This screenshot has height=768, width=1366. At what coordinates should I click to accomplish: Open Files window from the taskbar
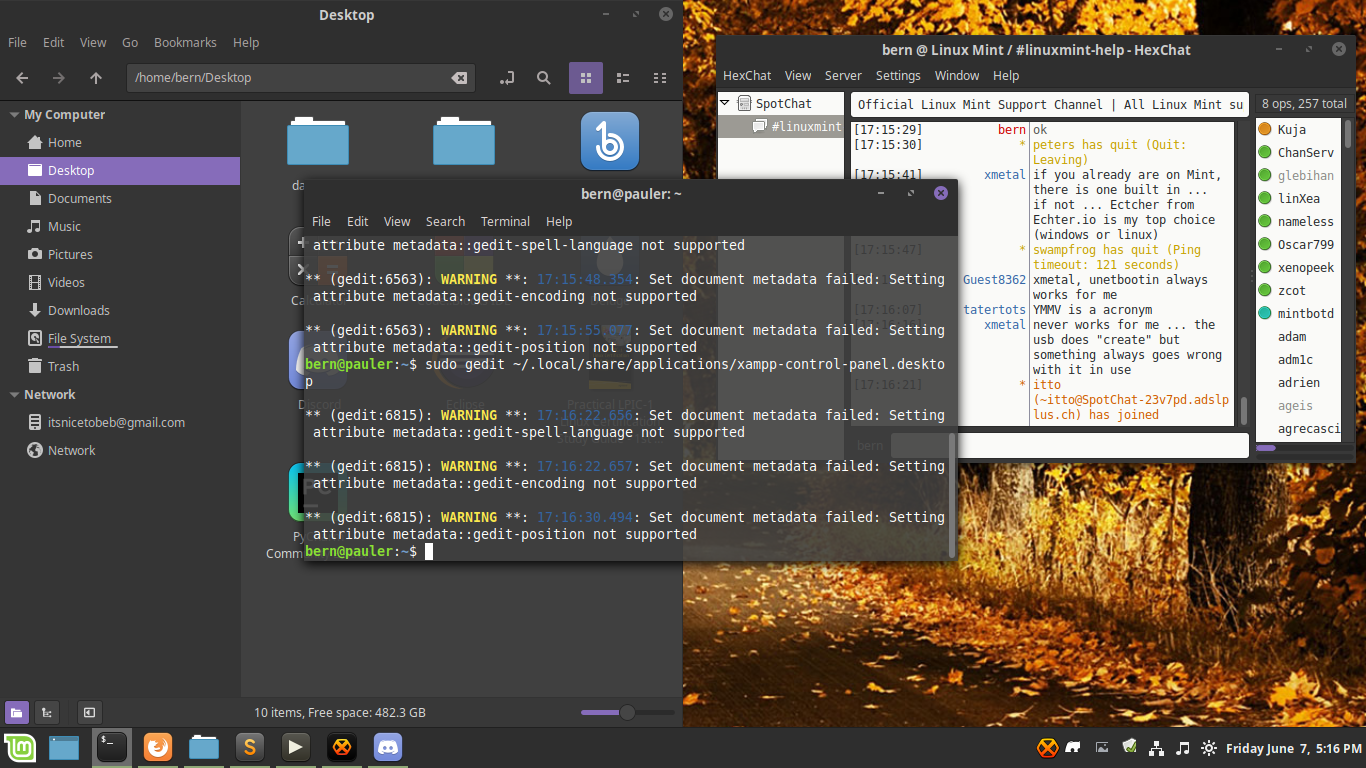204,747
